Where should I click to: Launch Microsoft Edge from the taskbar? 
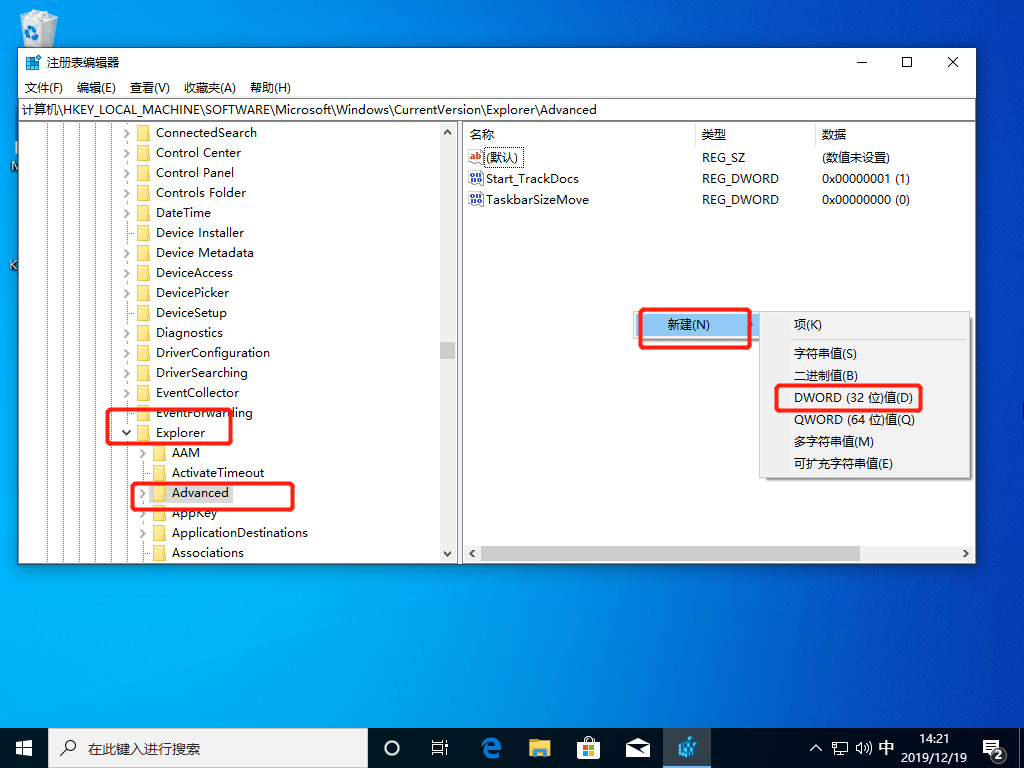tap(489, 747)
